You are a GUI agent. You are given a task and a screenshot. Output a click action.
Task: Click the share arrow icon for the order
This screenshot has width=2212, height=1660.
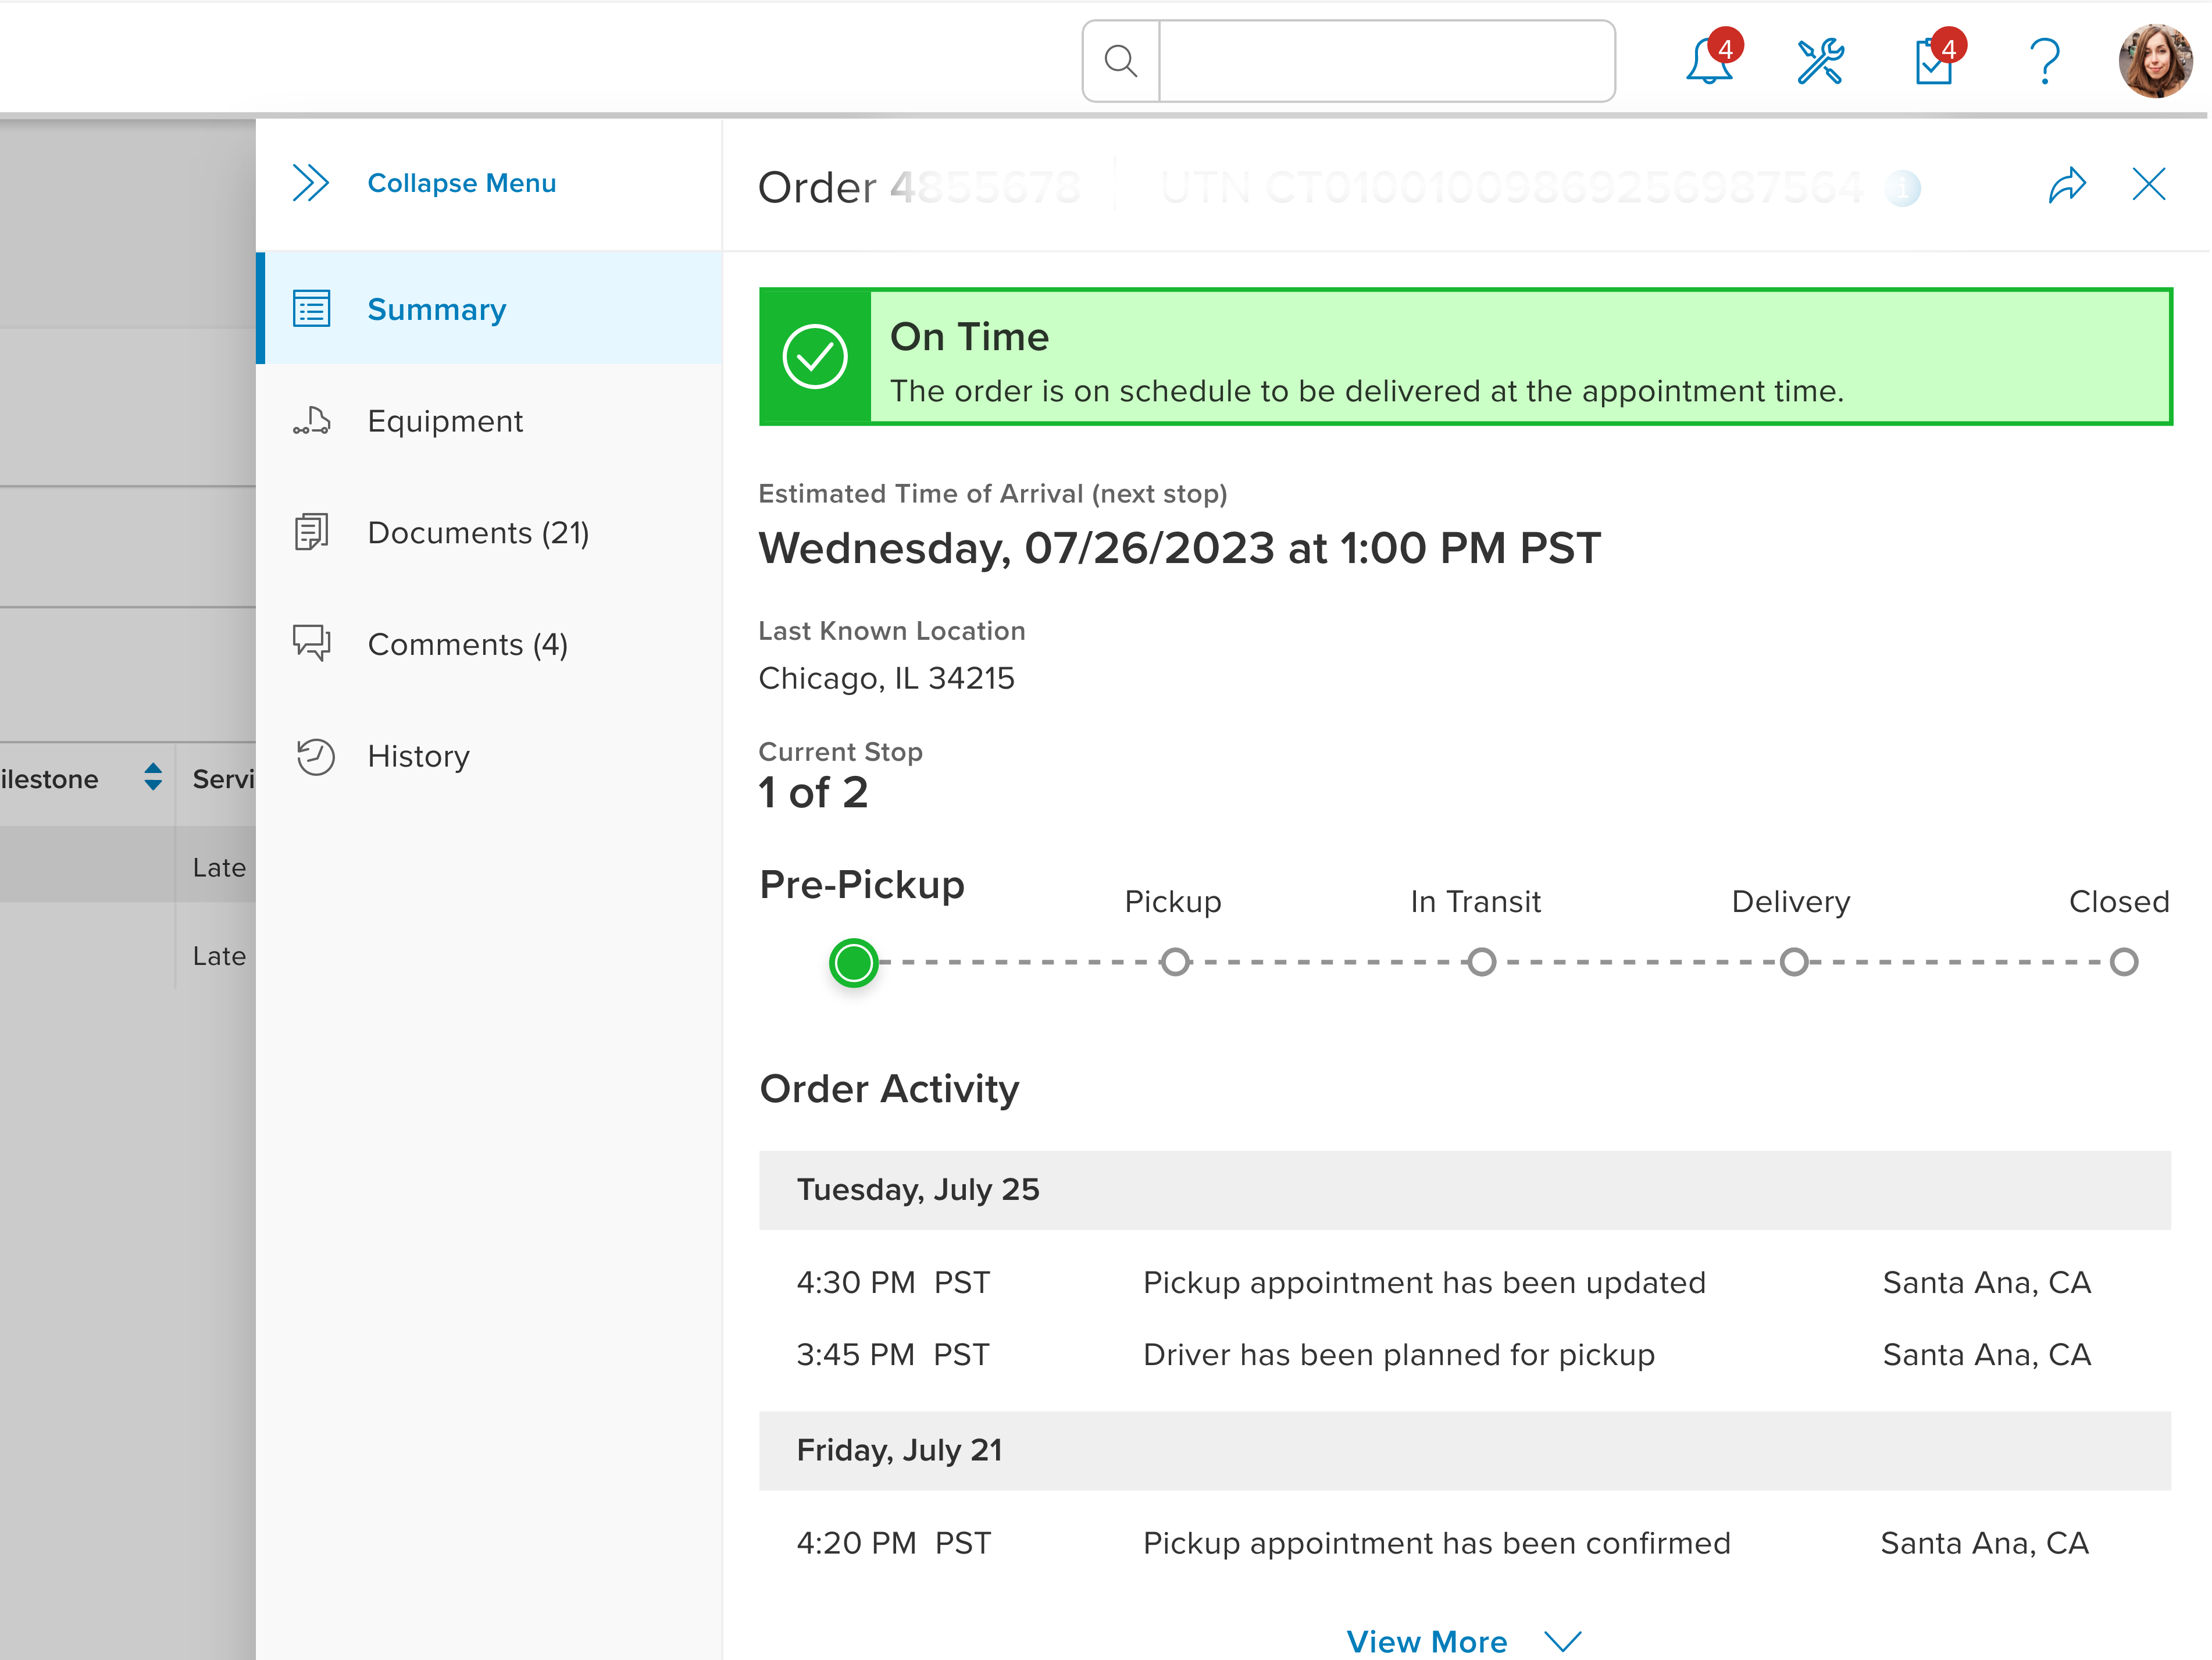click(x=2067, y=185)
